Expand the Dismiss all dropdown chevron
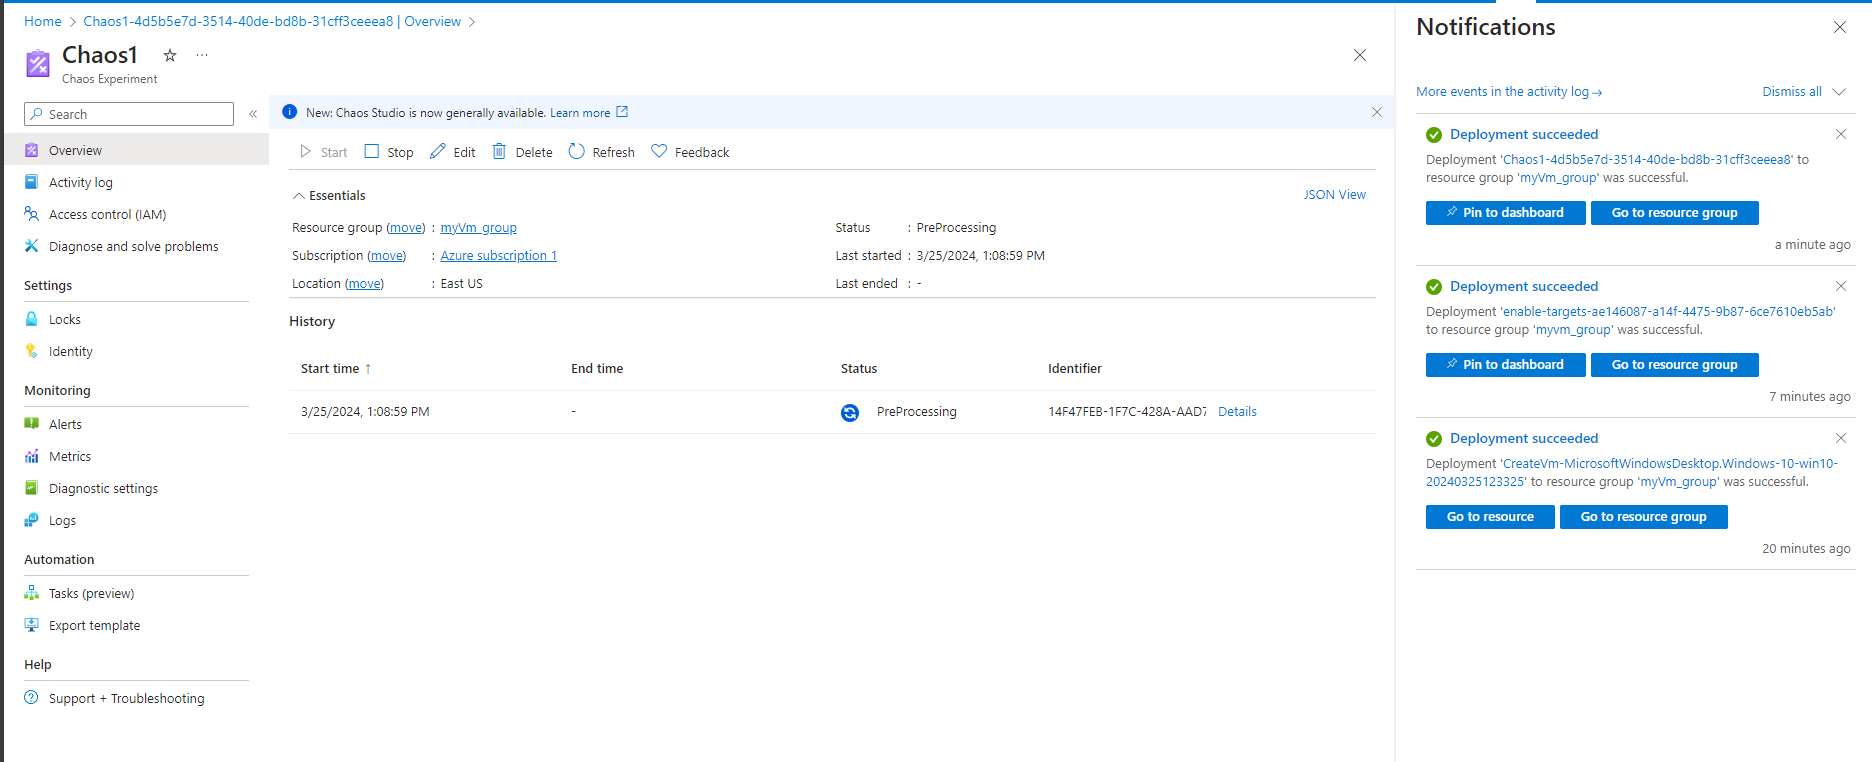 pos(1839,92)
